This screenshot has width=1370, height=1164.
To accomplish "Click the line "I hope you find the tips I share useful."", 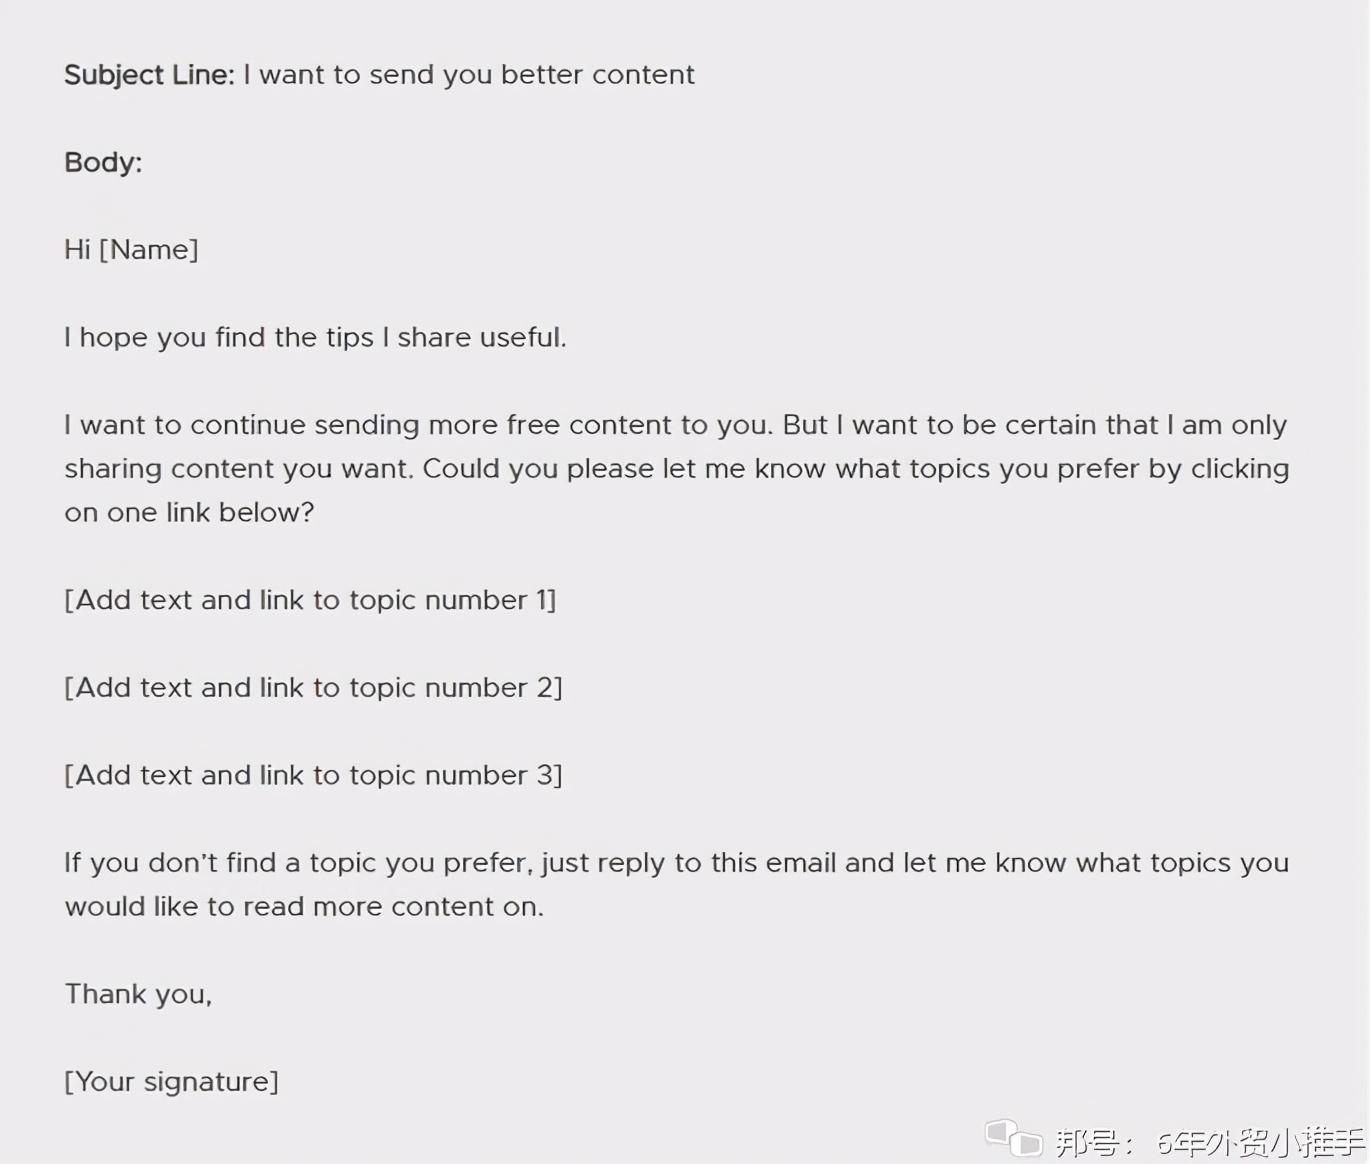I will [315, 337].
